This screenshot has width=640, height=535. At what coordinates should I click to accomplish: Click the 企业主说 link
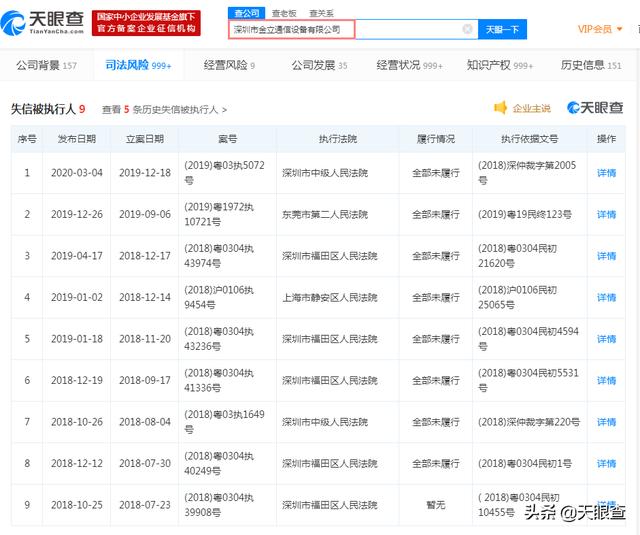531,109
